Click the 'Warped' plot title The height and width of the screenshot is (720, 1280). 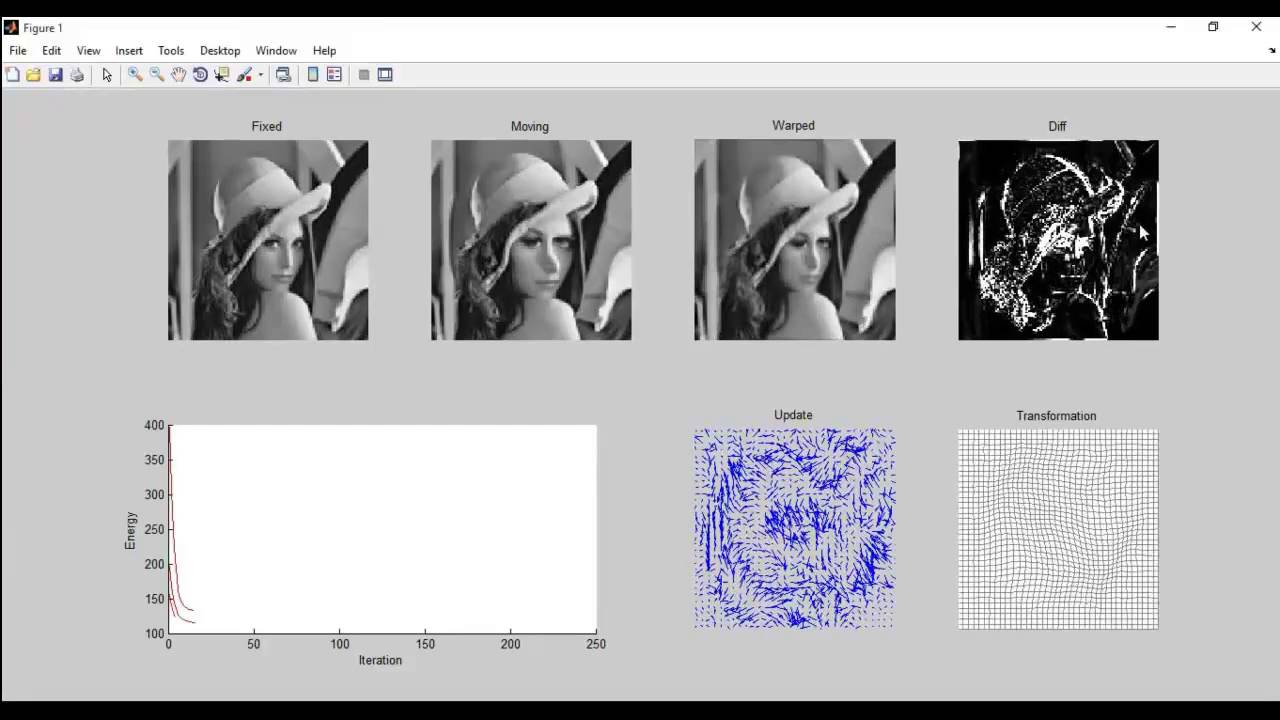coord(793,126)
